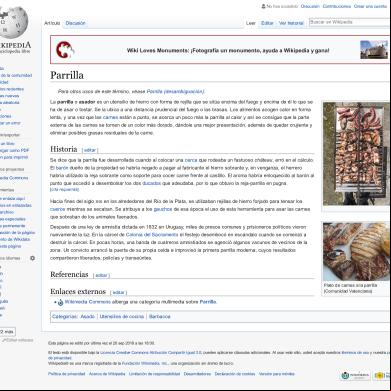Open the Categorías link
This screenshot has height=391, width=391.
[x=64, y=316]
